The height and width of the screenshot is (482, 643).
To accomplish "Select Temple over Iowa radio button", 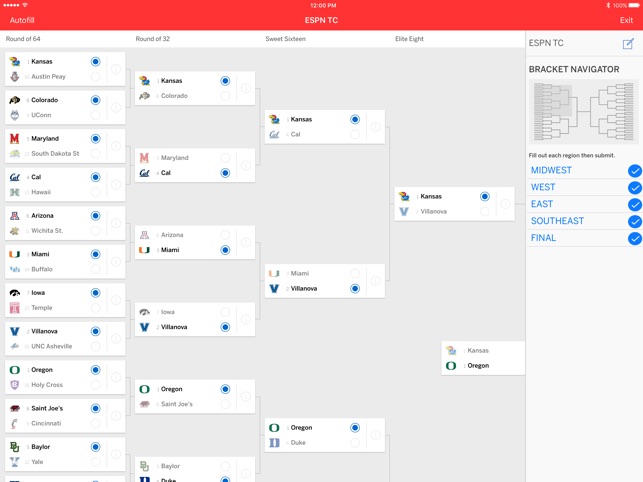I will click(96, 308).
